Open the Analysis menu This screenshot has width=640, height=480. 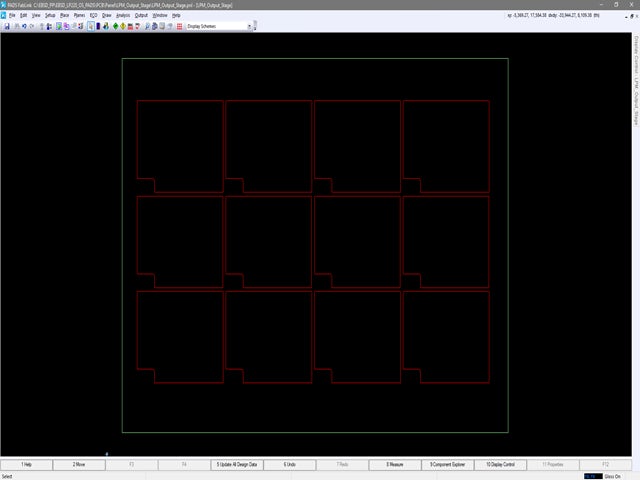(122, 16)
